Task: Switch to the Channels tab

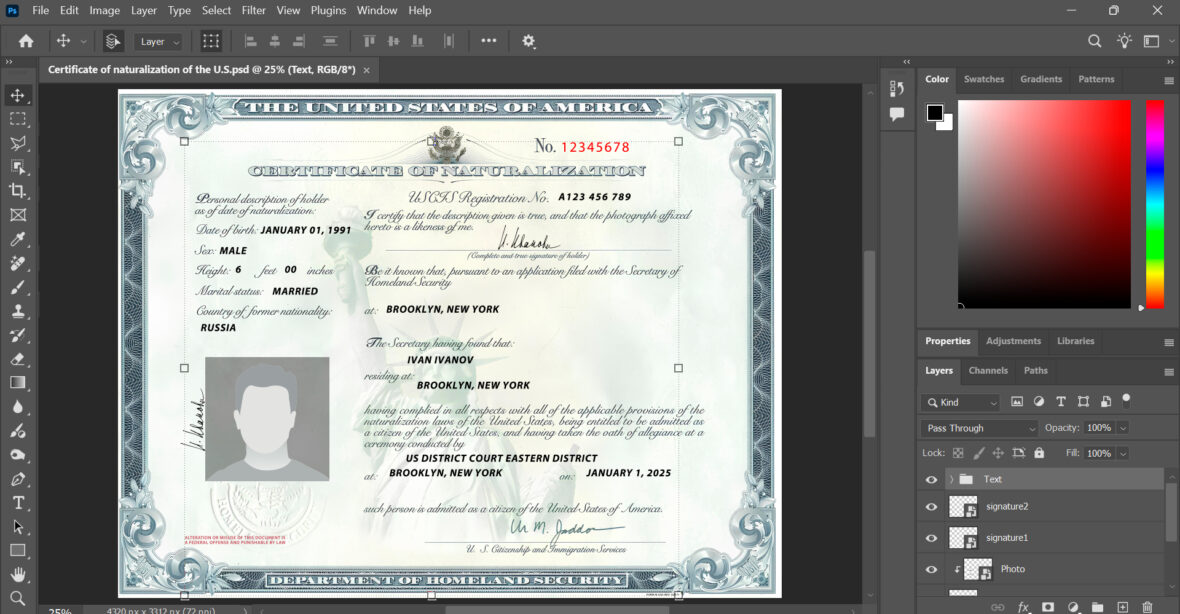Action: pyautogui.click(x=988, y=370)
